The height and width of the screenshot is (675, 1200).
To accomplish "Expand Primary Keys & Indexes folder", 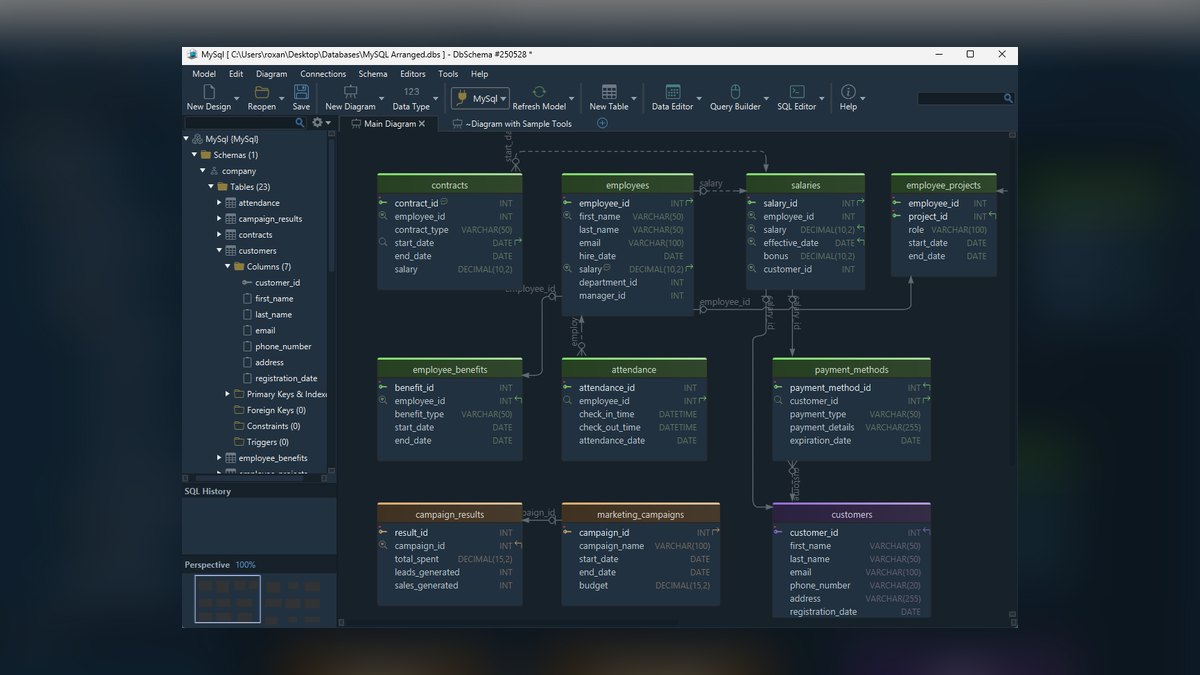I will coord(227,394).
